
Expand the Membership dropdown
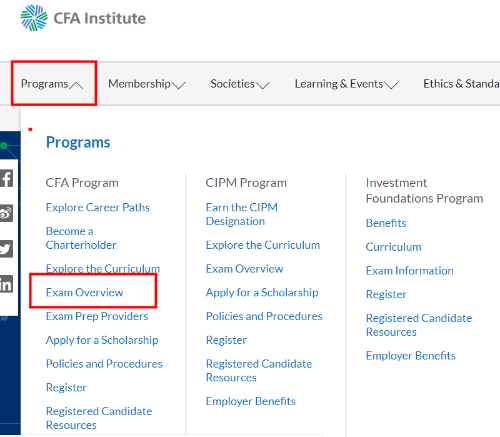(147, 84)
